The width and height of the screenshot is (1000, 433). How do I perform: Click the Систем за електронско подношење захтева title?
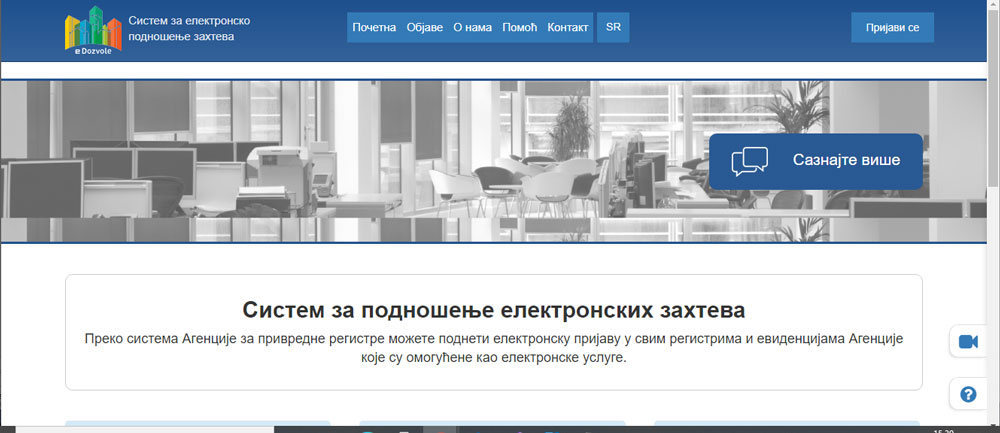tap(189, 29)
